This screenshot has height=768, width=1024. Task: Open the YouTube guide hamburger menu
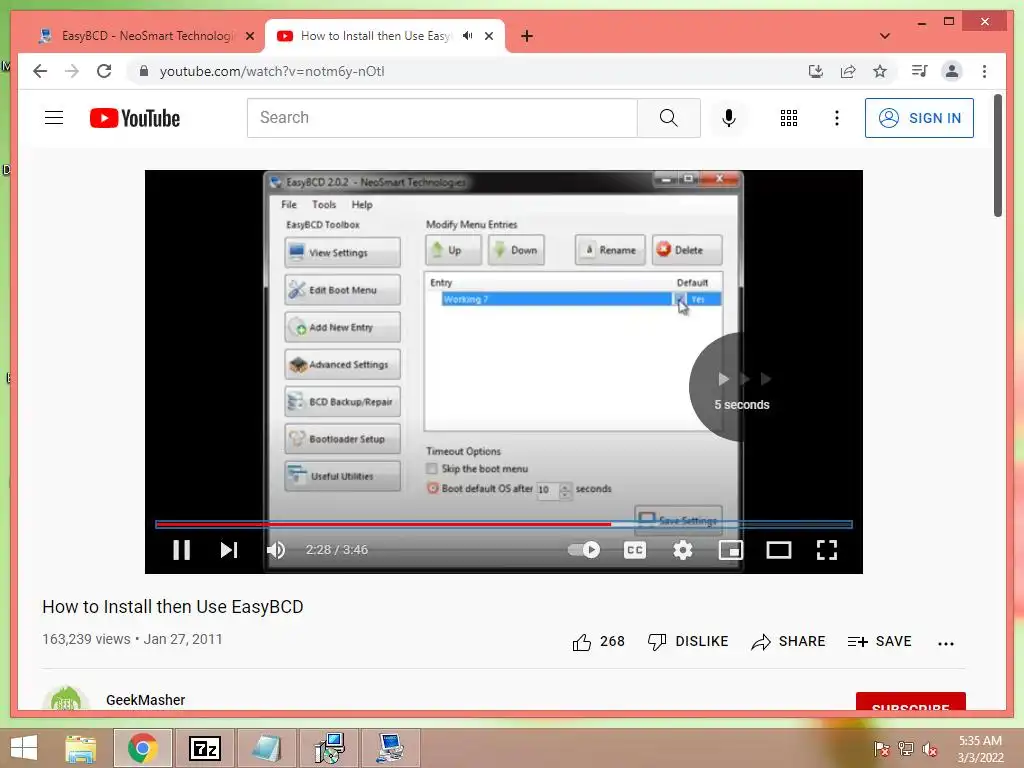tap(54, 118)
